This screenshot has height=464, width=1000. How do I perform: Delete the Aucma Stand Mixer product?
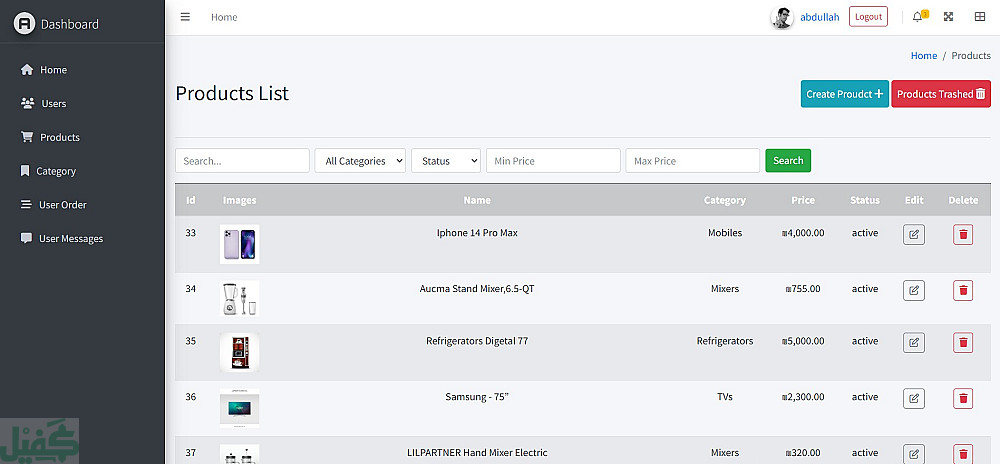point(963,290)
